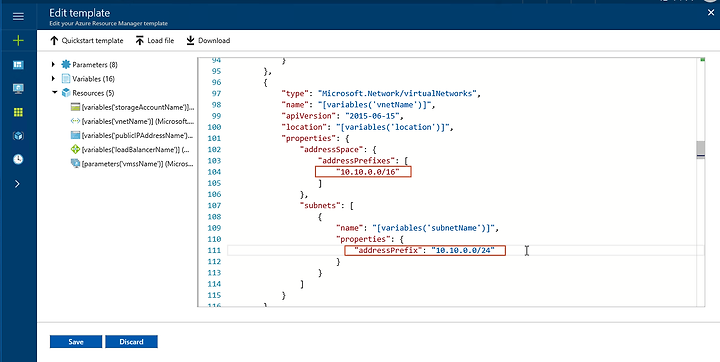This screenshot has width=720, height=362.
Task: Close the Edit template blade
Action: (711, 13)
